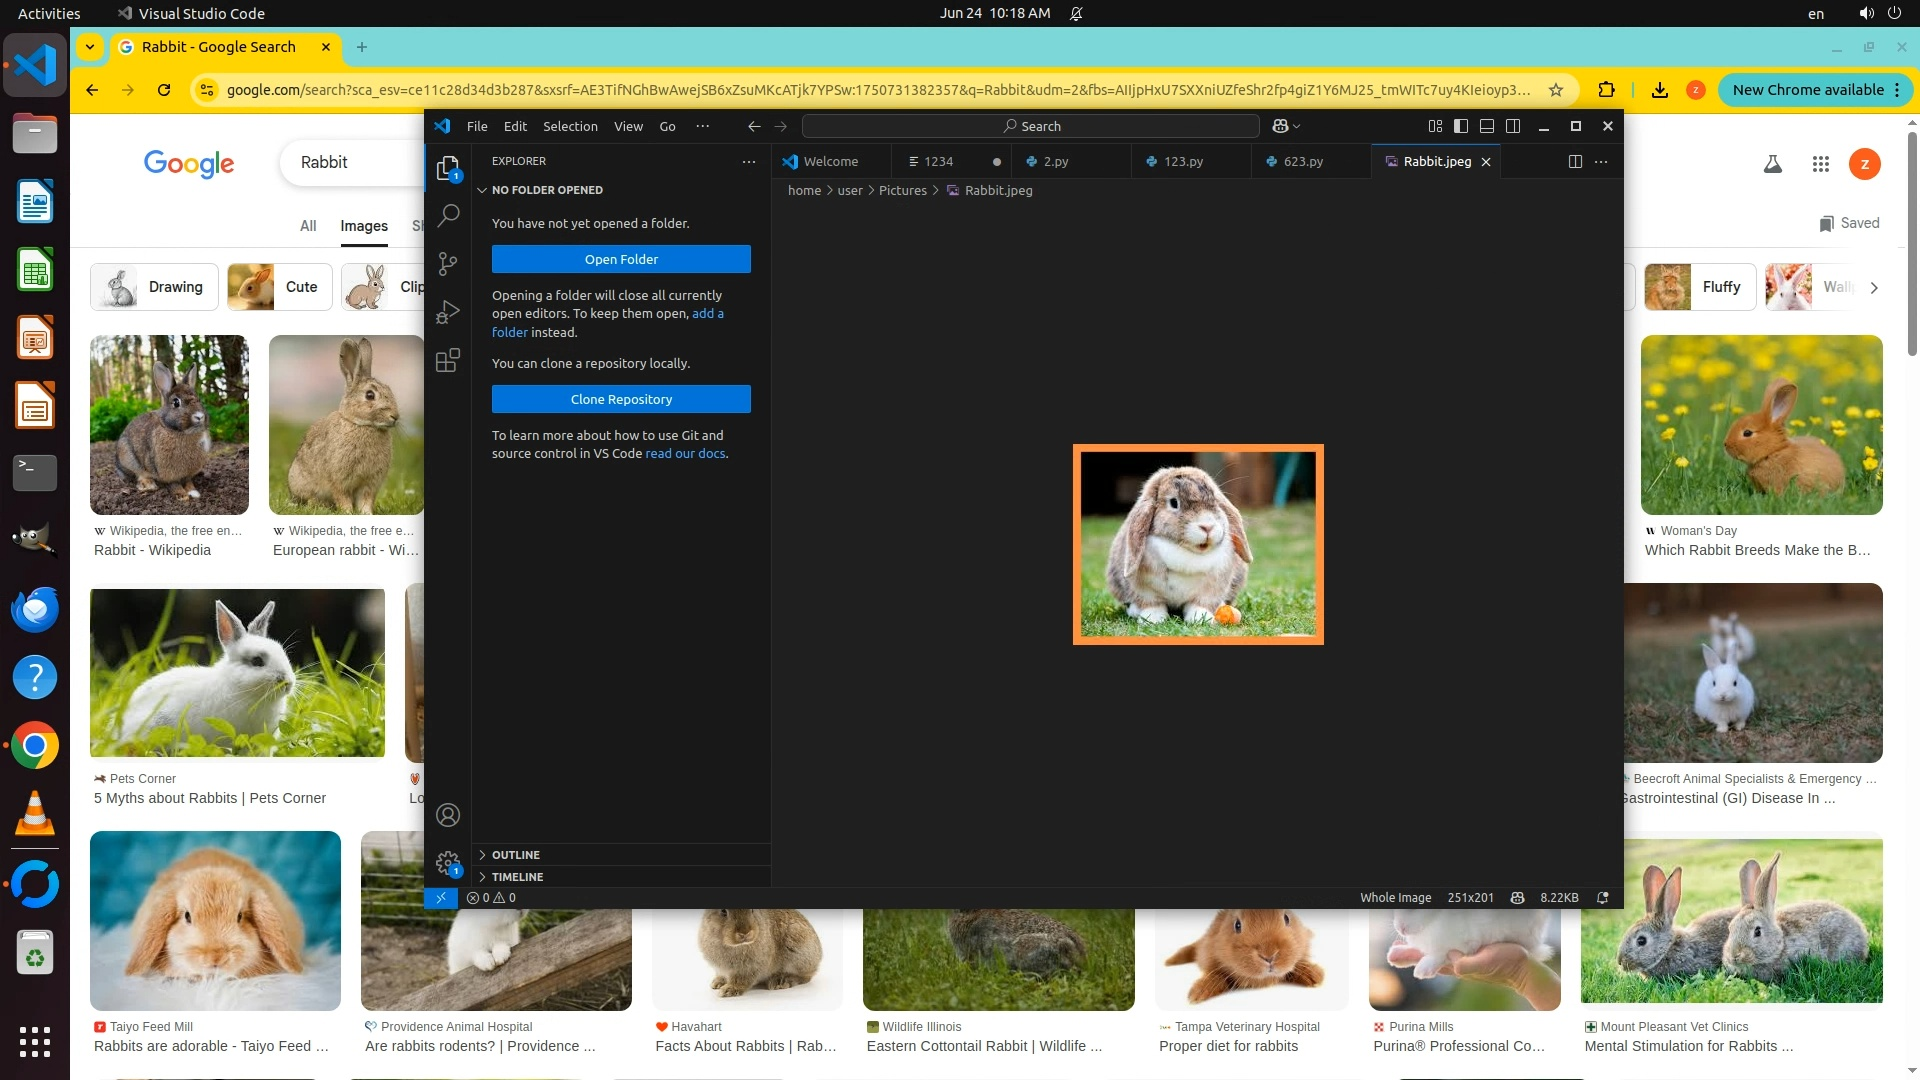Toggle the primary side bar layout button
Image resolution: width=1920 pixels, height=1080 pixels.
click(1461, 126)
